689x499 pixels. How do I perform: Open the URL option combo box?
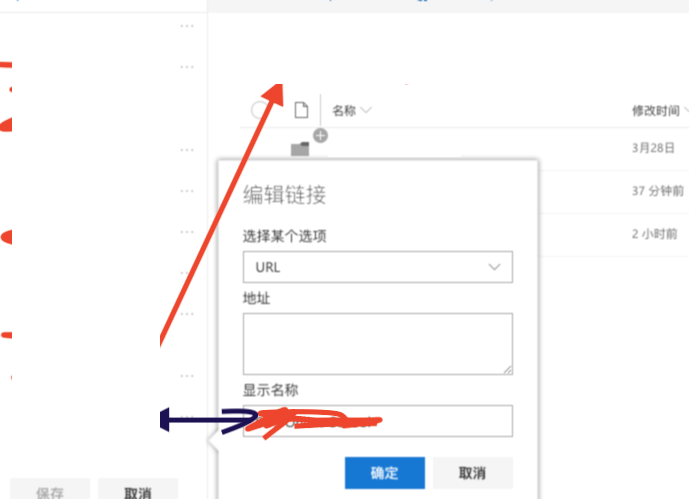pyautogui.click(x=377, y=267)
